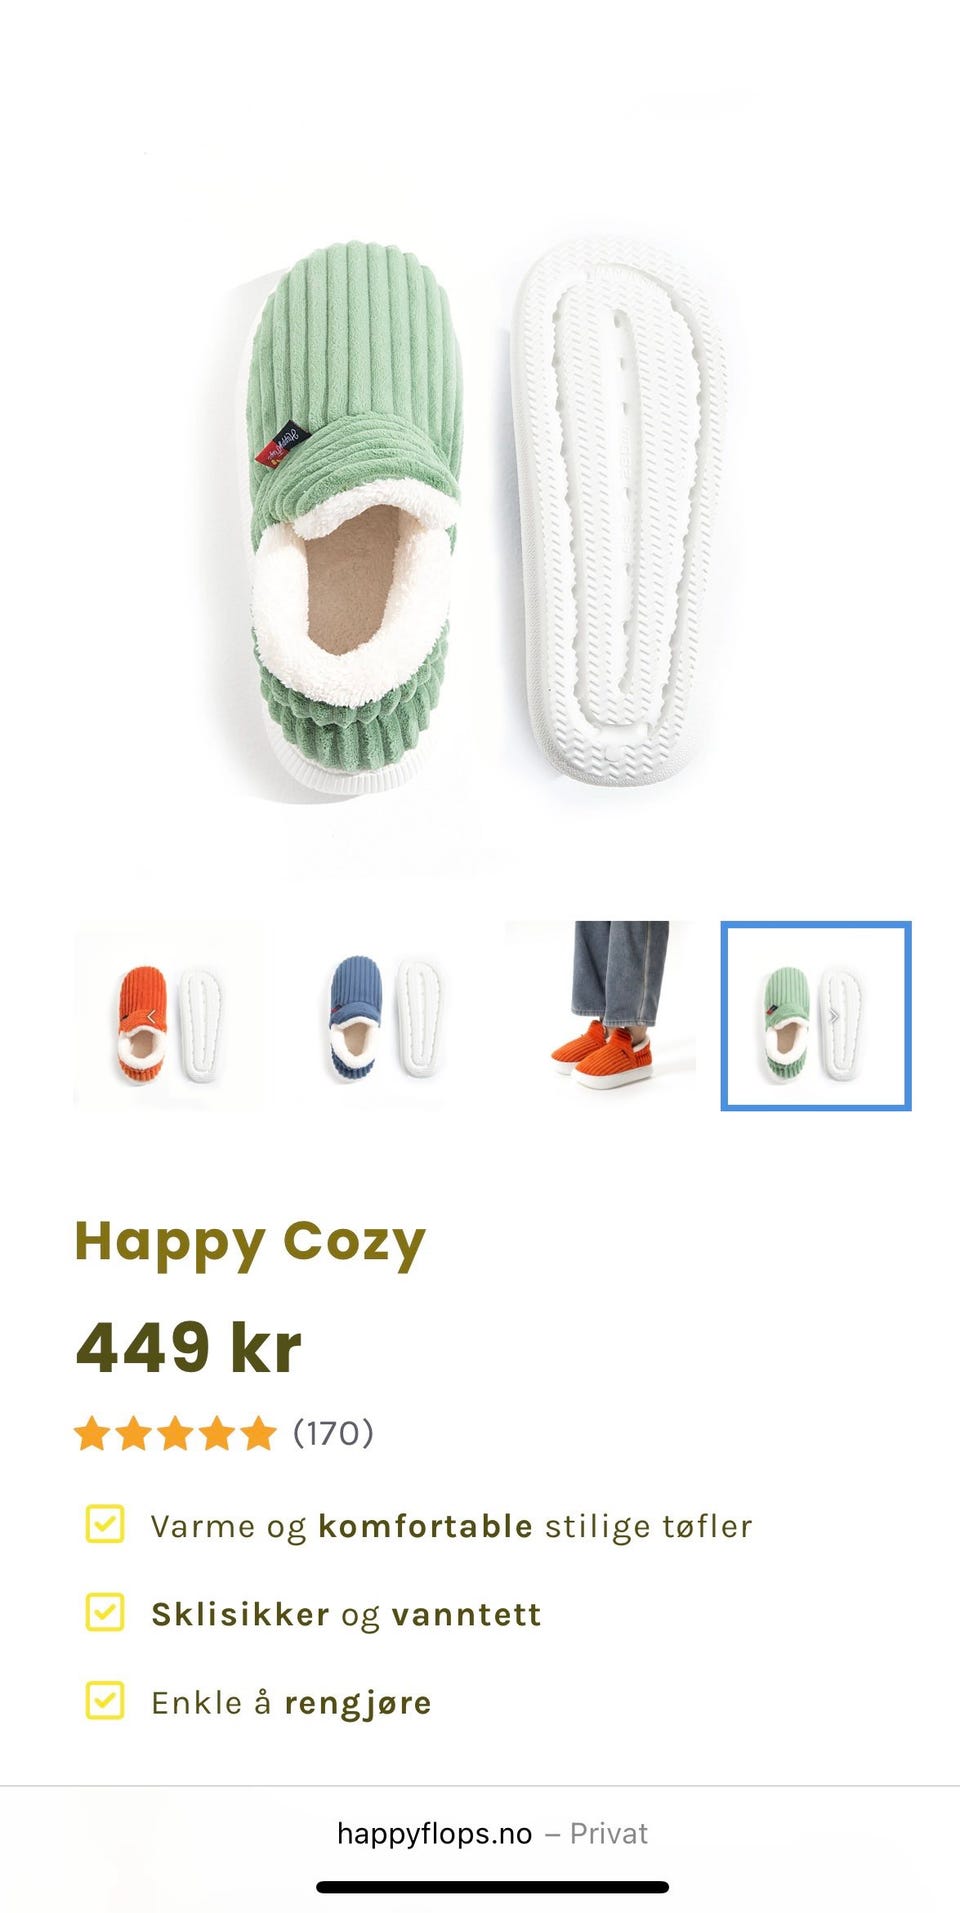The height and width of the screenshot is (1913, 960).
Task: Tap the white sole in the main image
Action: pos(618,512)
